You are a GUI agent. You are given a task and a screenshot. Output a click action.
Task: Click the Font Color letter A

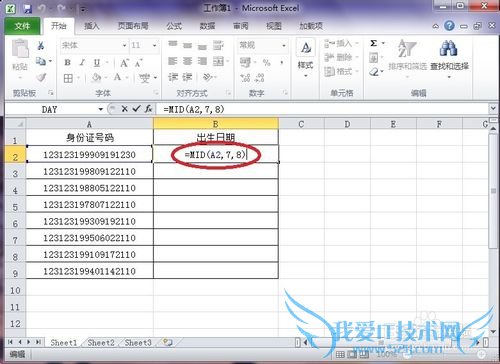pyautogui.click(x=117, y=78)
